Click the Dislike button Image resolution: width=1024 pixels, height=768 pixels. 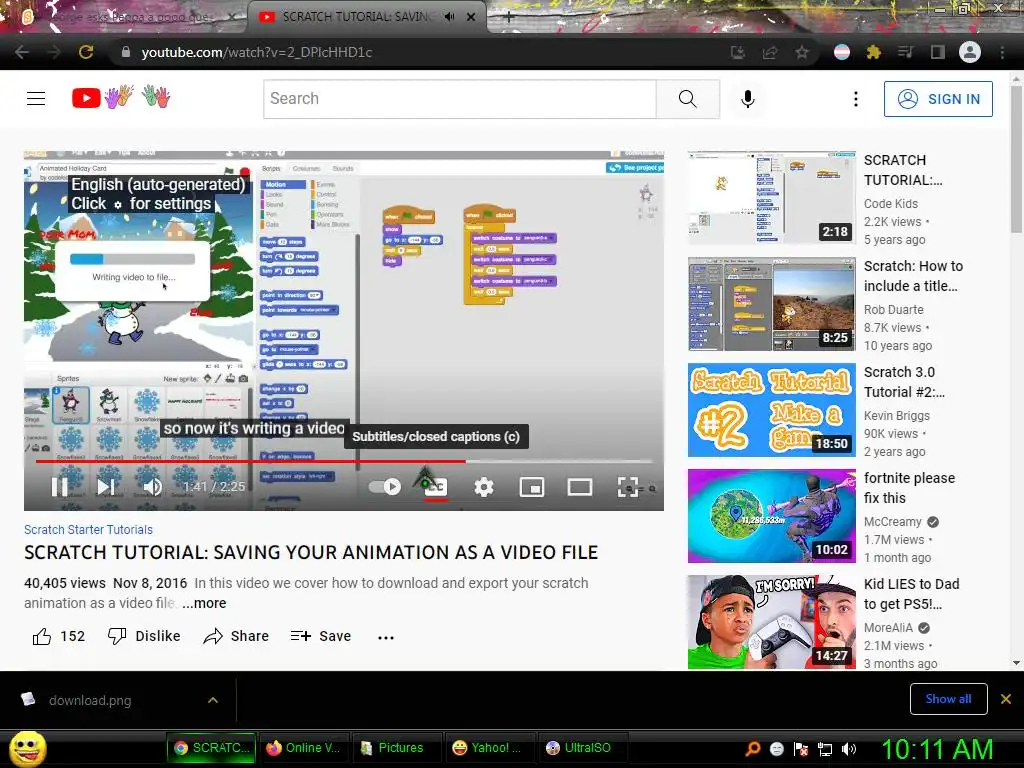point(144,636)
